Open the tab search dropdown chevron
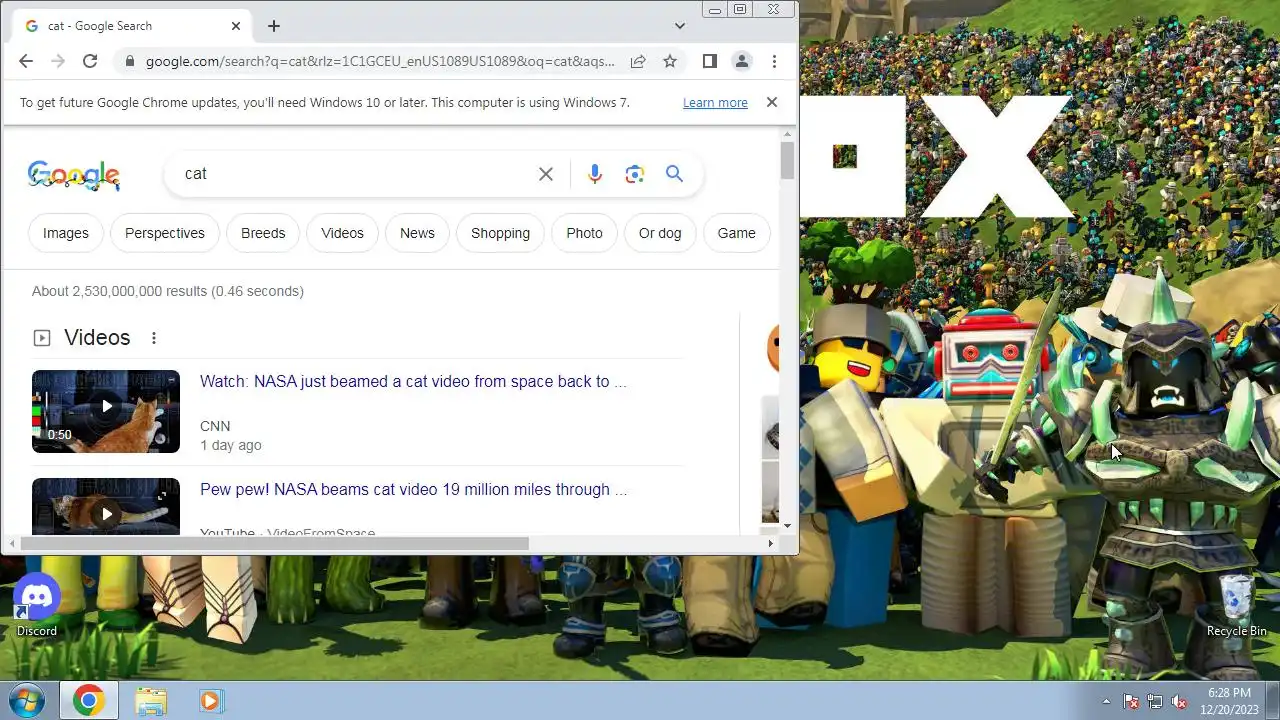This screenshot has width=1280, height=720. tap(680, 26)
